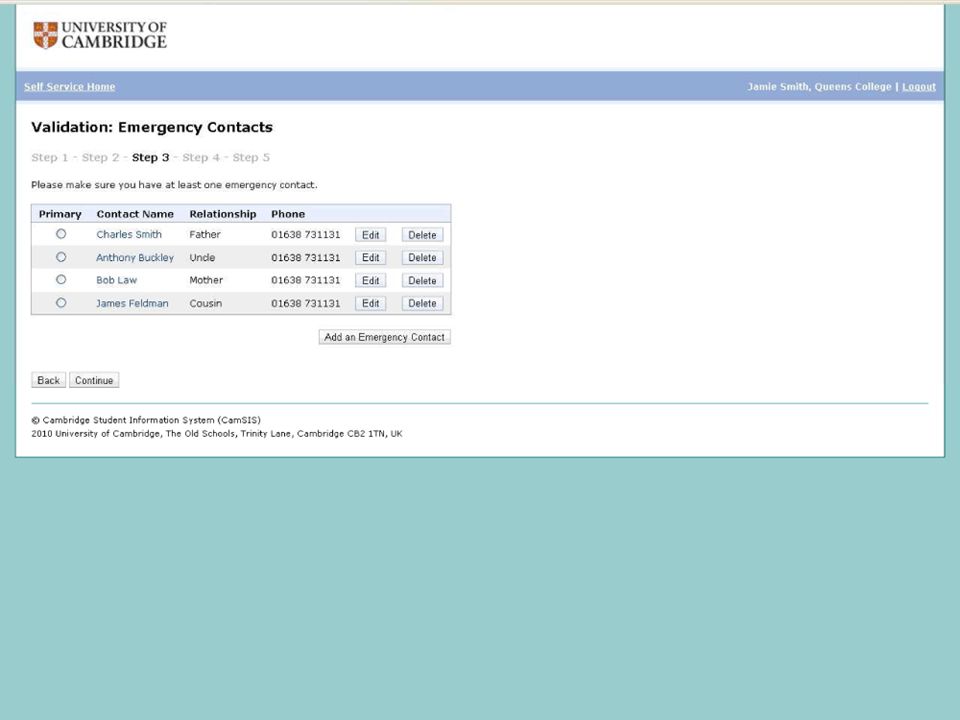The height and width of the screenshot is (720, 960).
Task: Click the Phone column header
Action: 288,214
